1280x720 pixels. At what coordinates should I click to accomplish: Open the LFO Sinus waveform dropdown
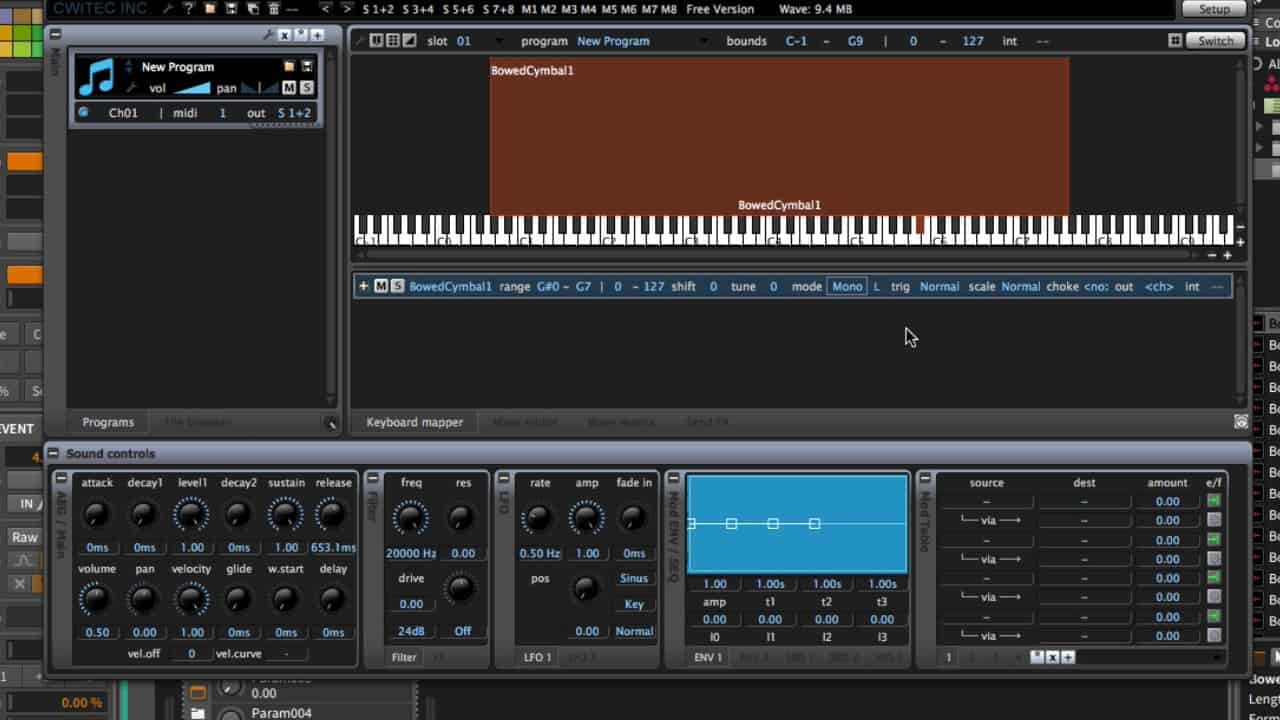634,578
